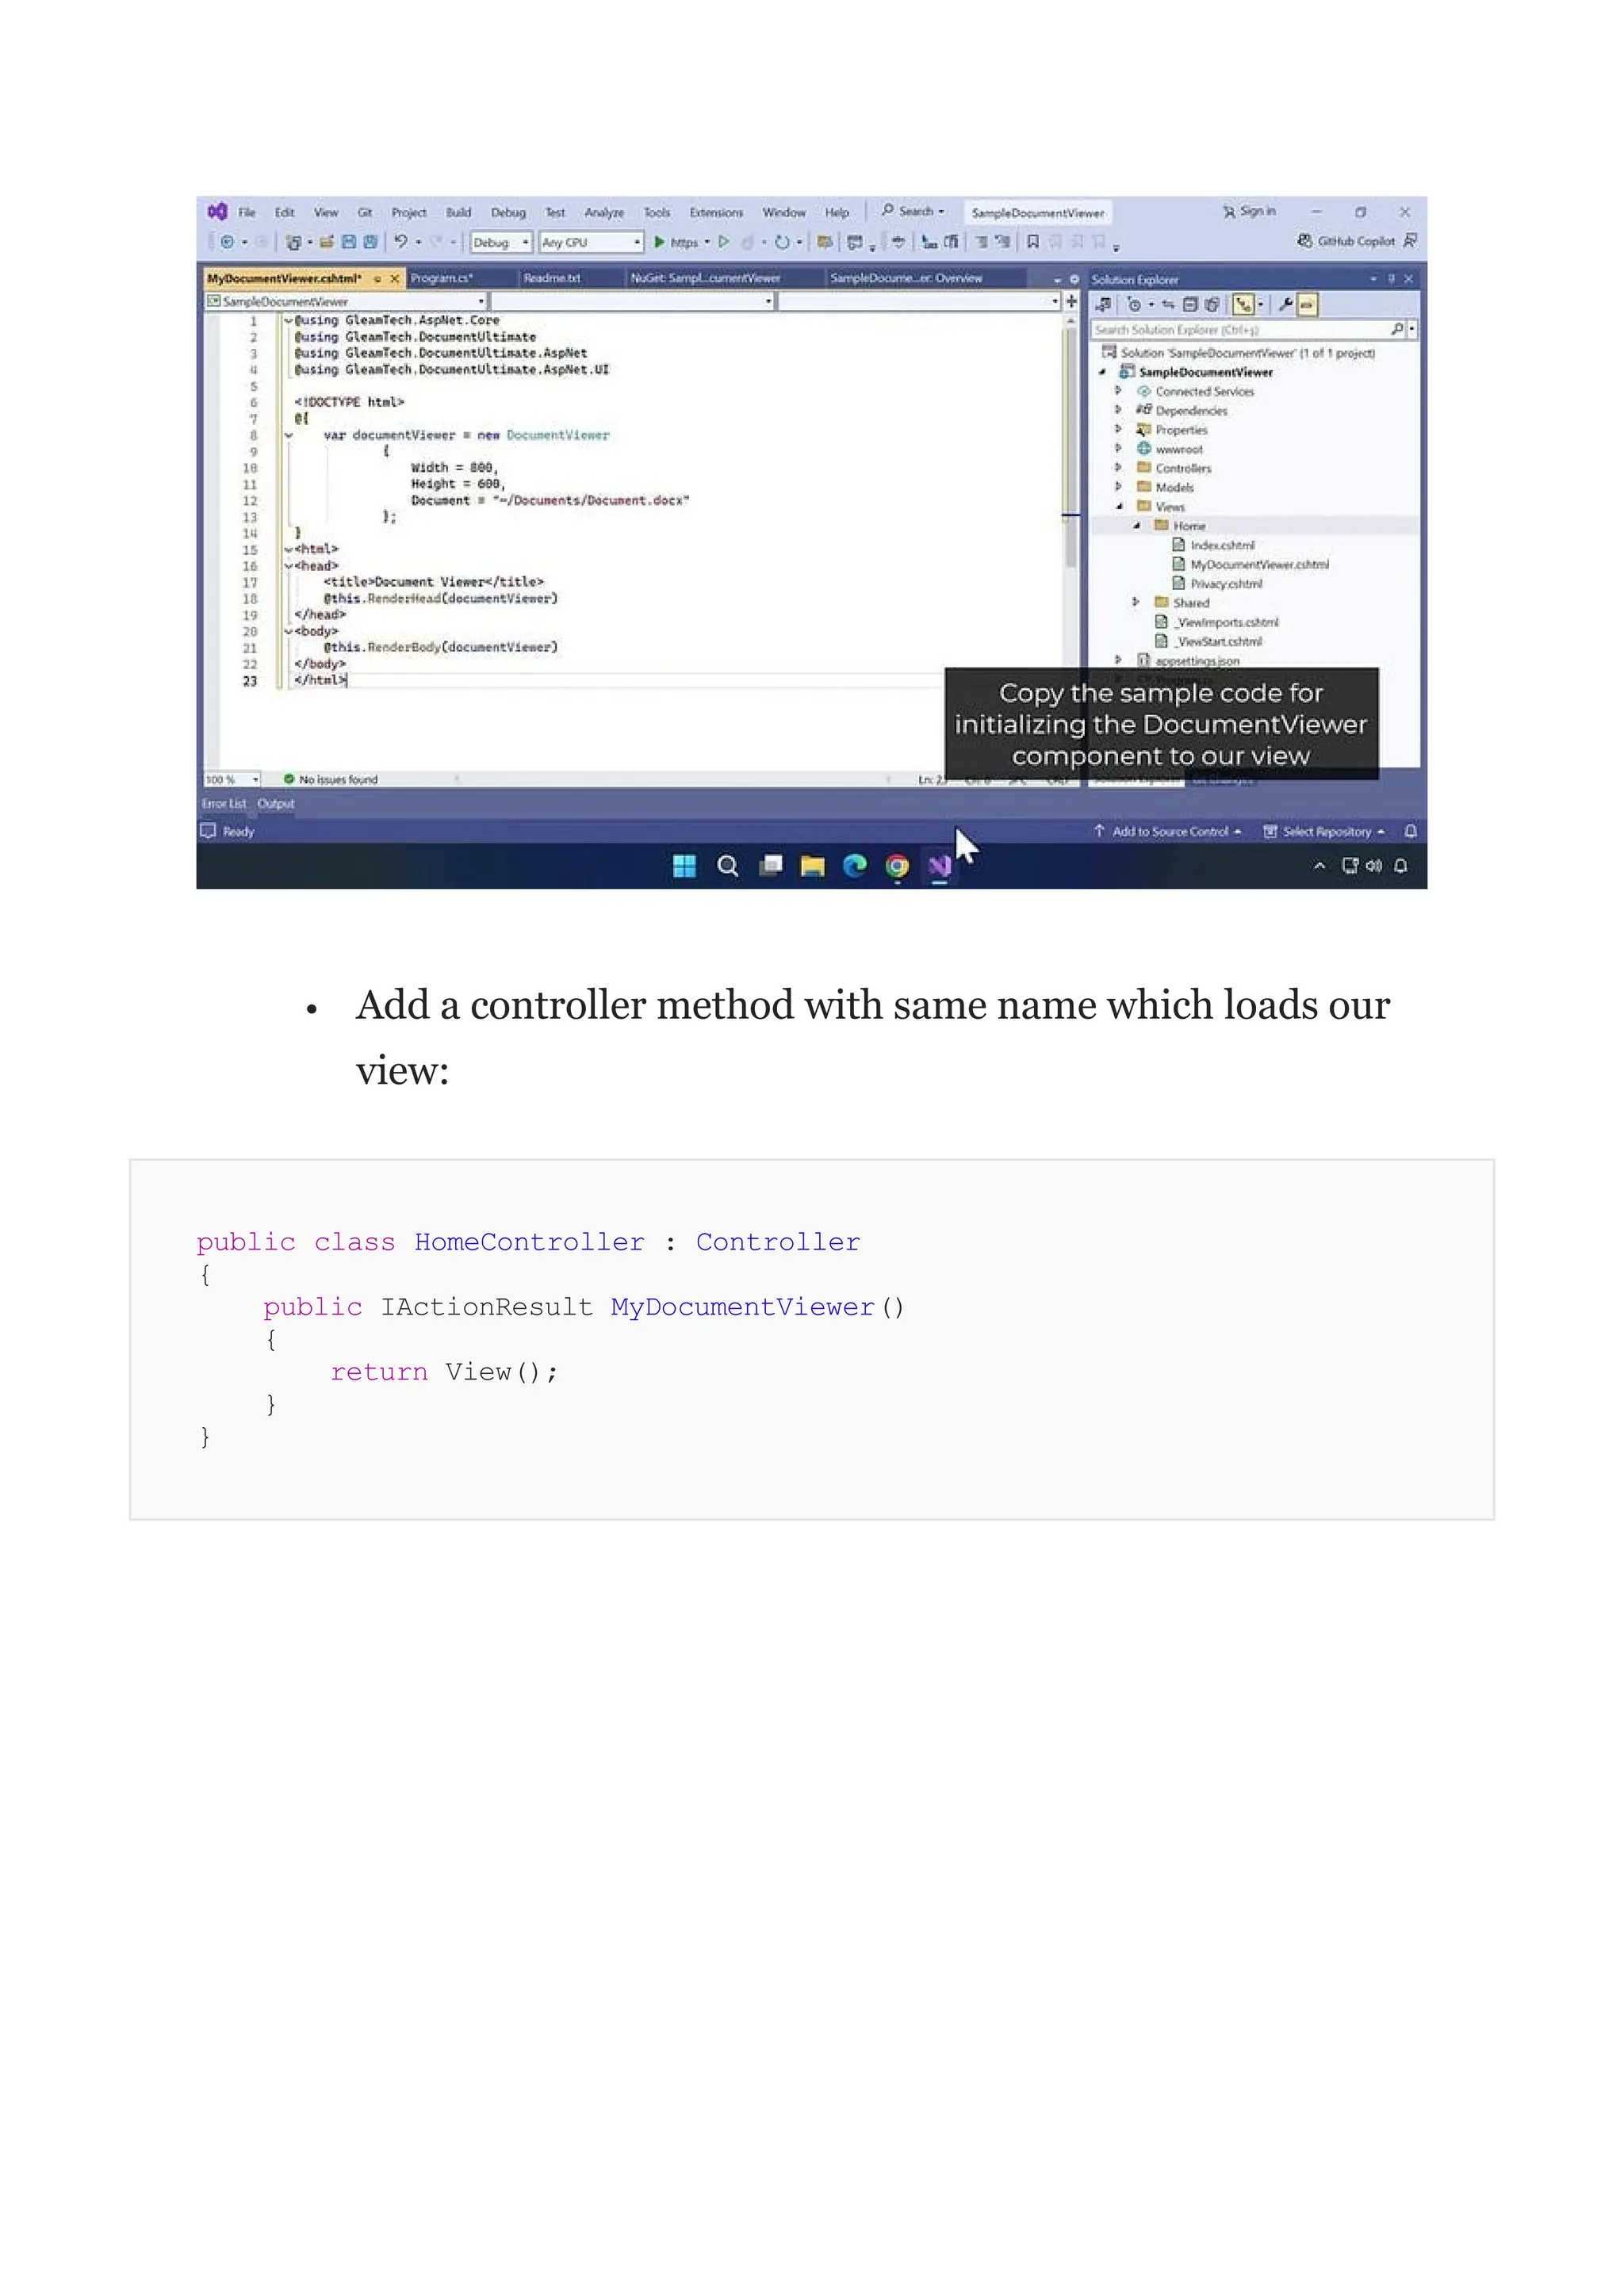Viewport: 1624px width, 2296px height.
Task: Click the Undo arrow in toolbar
Action: (400, 242)
